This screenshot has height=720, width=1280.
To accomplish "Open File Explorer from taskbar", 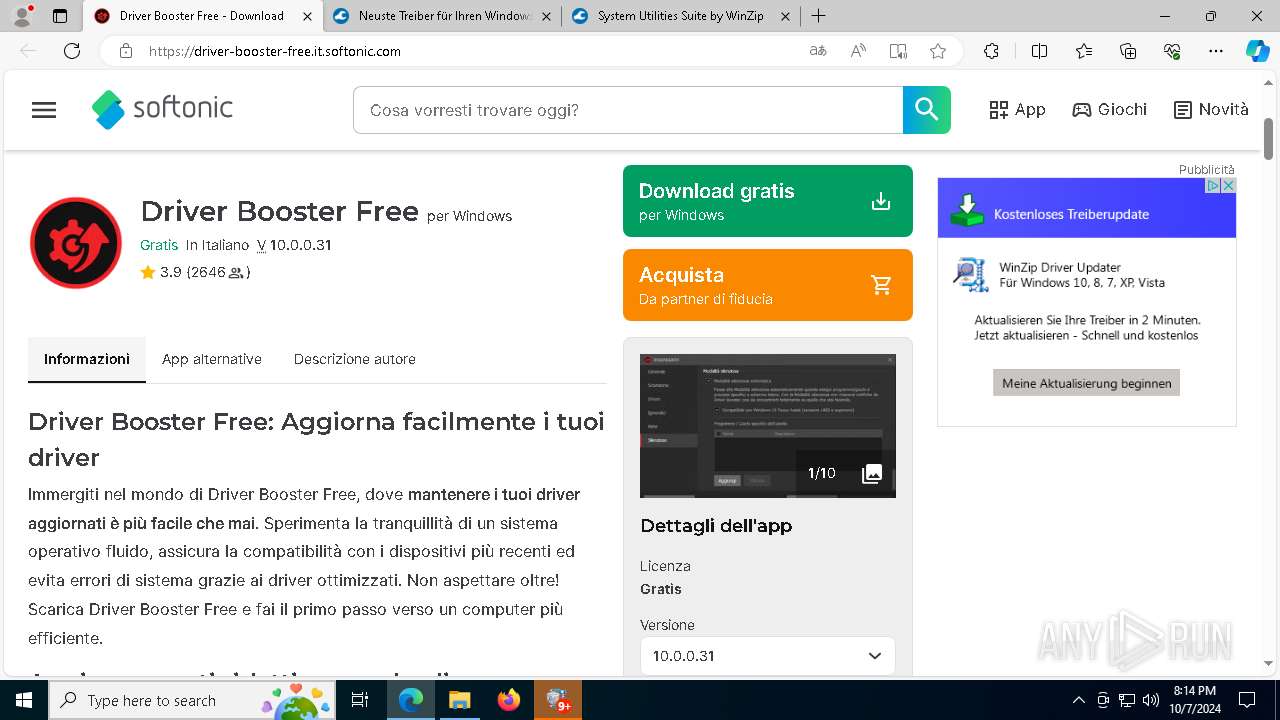I will click(x=459, y=700).
